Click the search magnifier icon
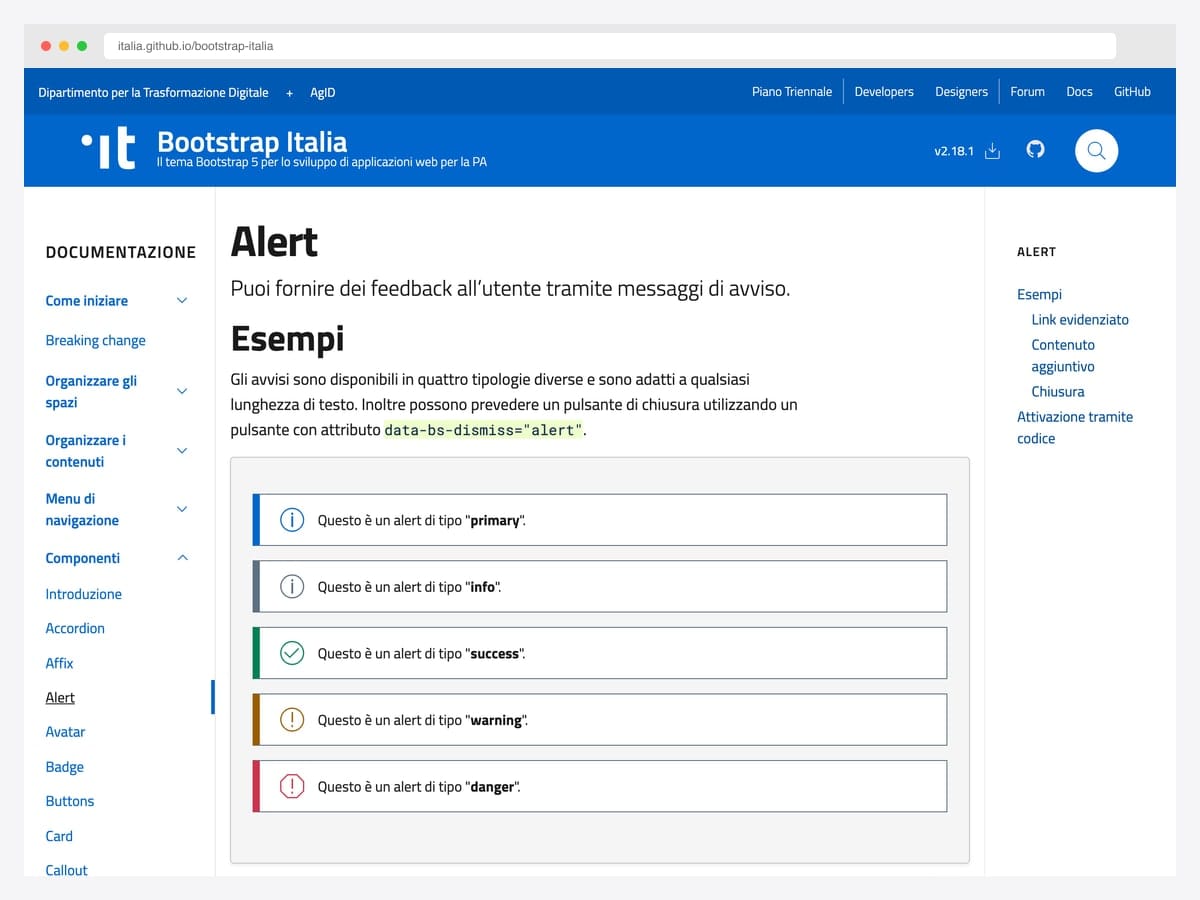 1096,151
